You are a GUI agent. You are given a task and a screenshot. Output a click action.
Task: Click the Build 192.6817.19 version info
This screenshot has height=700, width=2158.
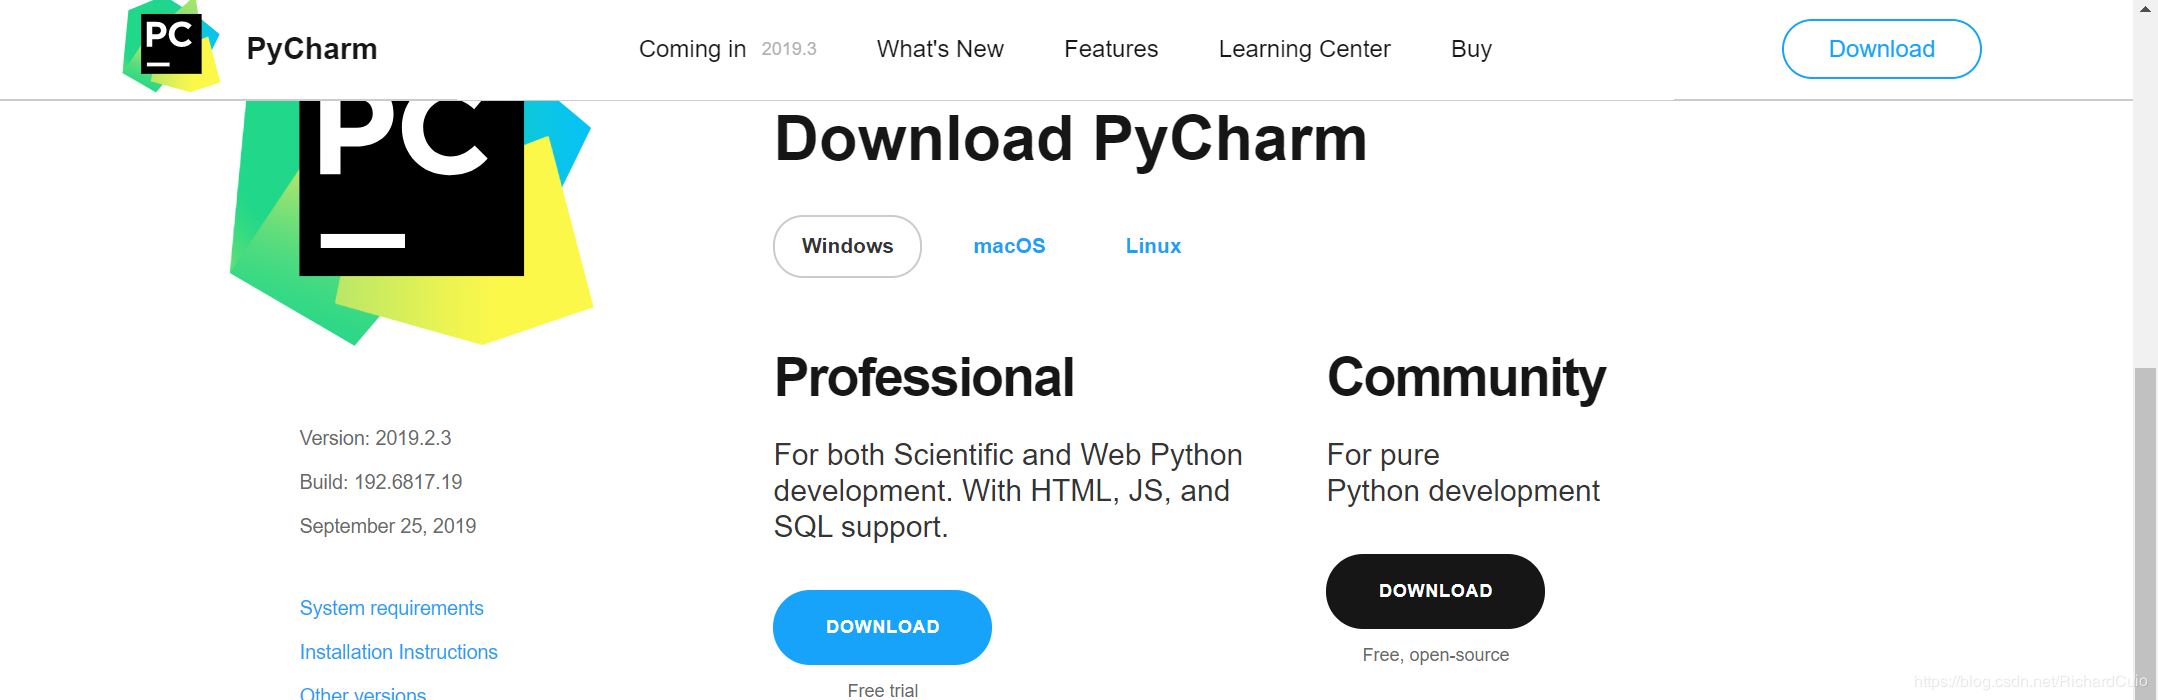(380, 481)
